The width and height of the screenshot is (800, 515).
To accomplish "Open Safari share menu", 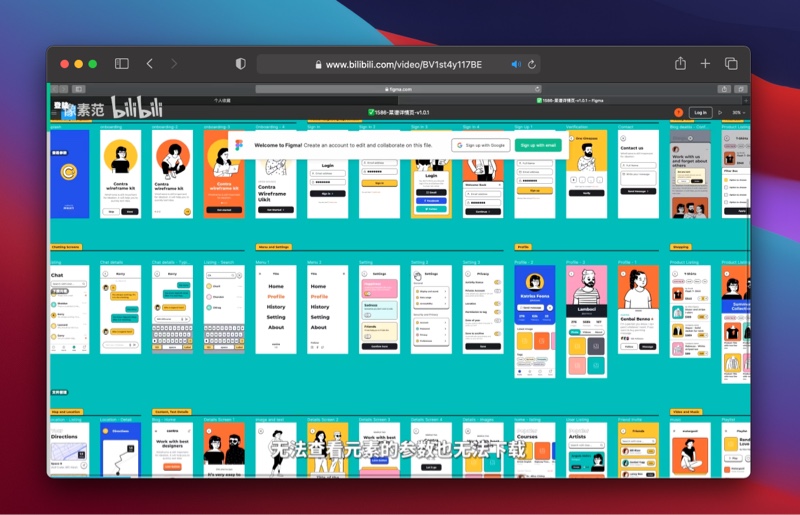I will tap(680, 63).
